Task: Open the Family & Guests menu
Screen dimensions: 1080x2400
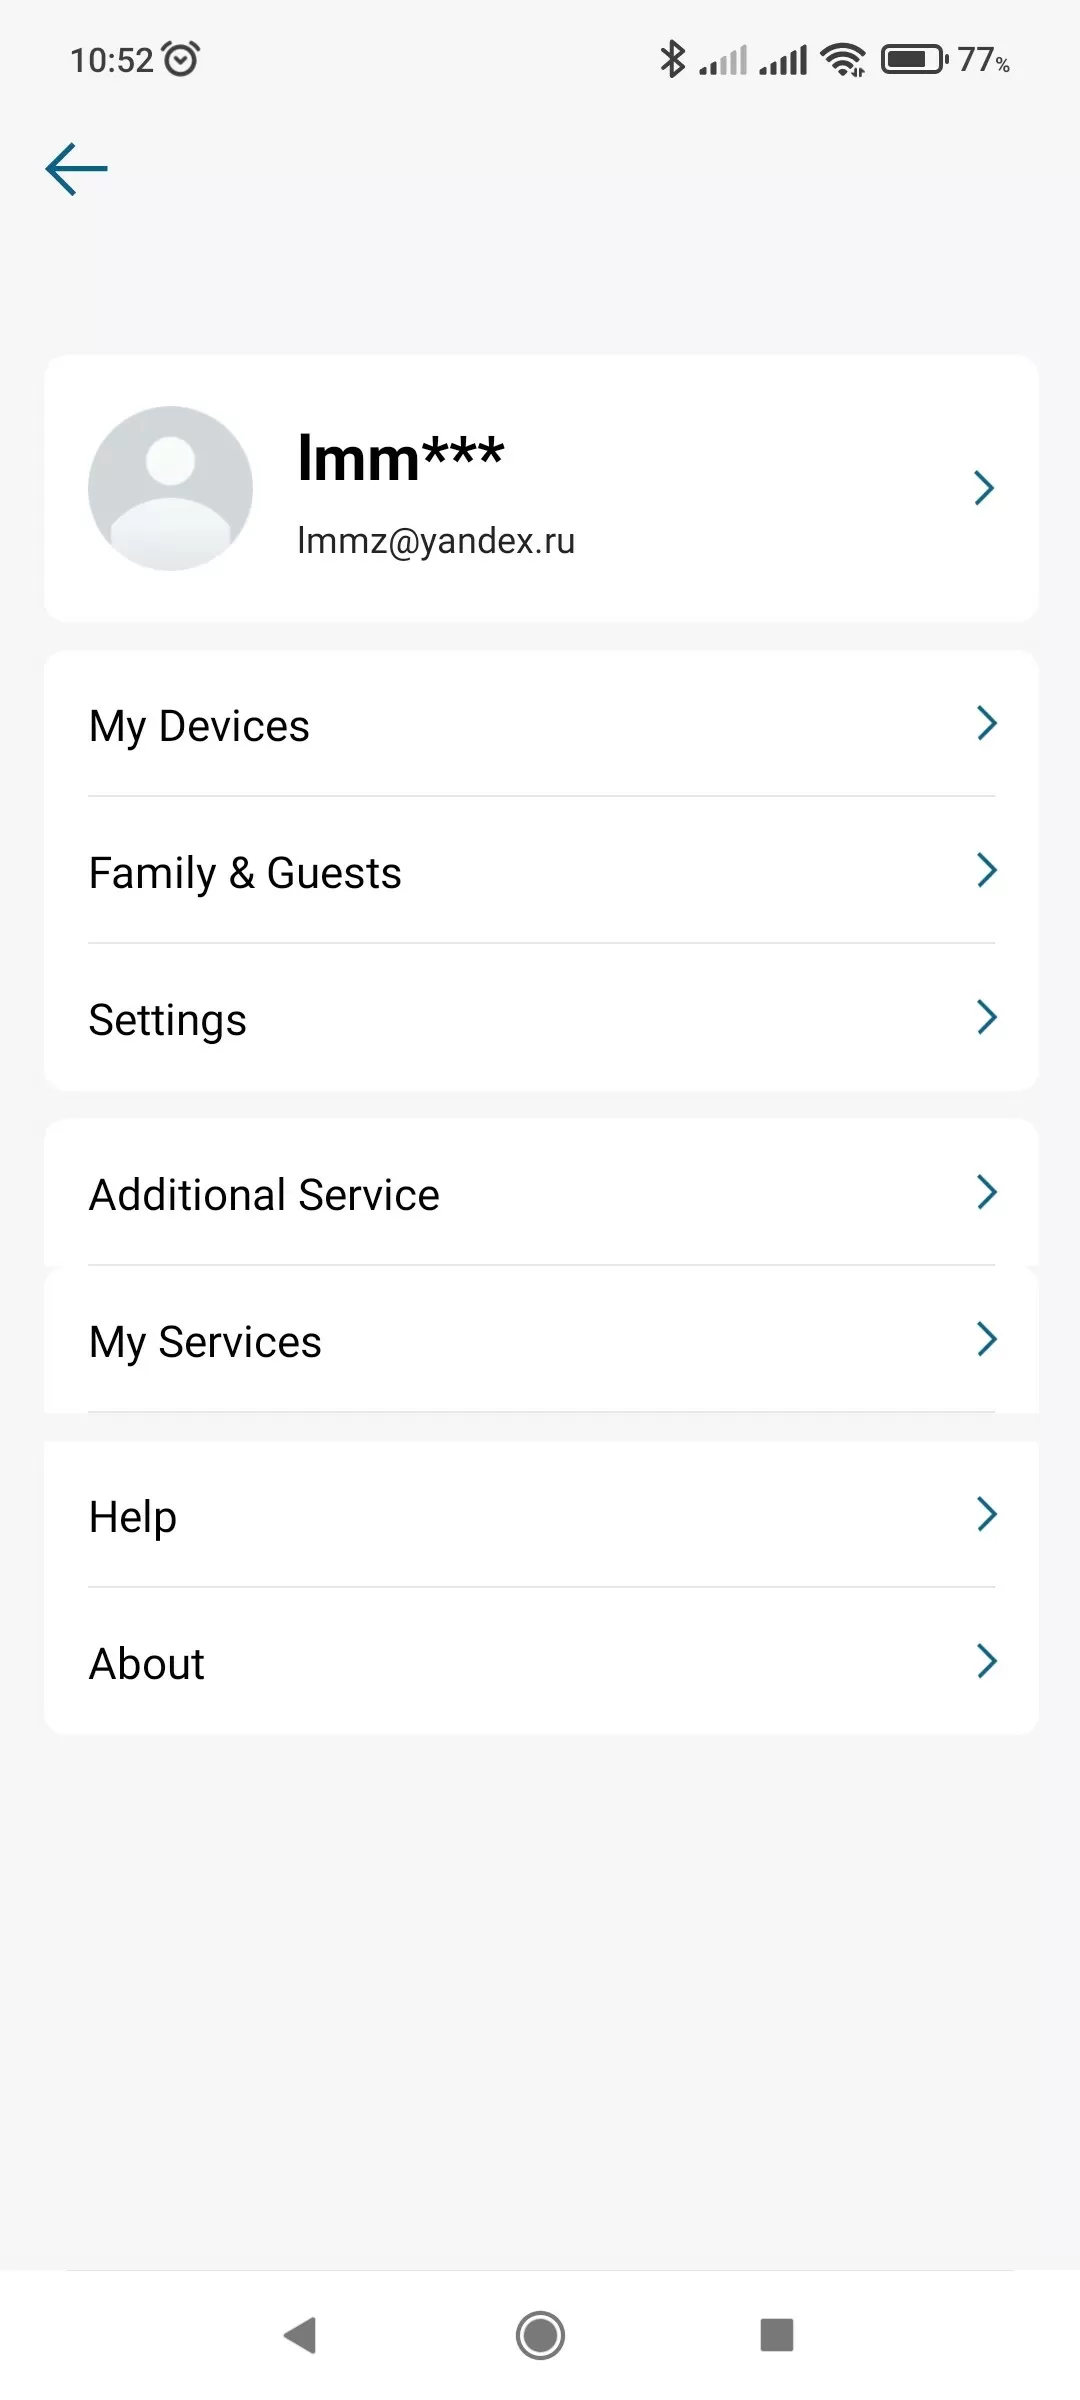Action: tap(245, 872)
